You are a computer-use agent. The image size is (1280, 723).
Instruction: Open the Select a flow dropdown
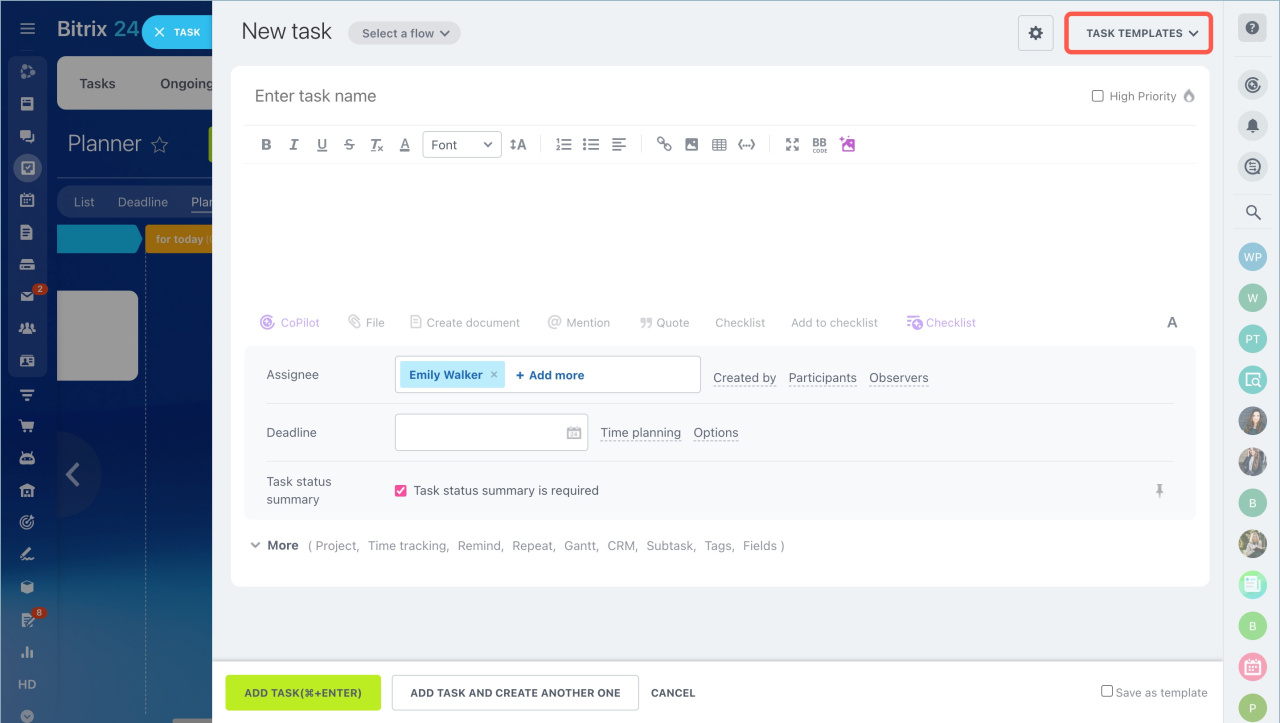404,33
